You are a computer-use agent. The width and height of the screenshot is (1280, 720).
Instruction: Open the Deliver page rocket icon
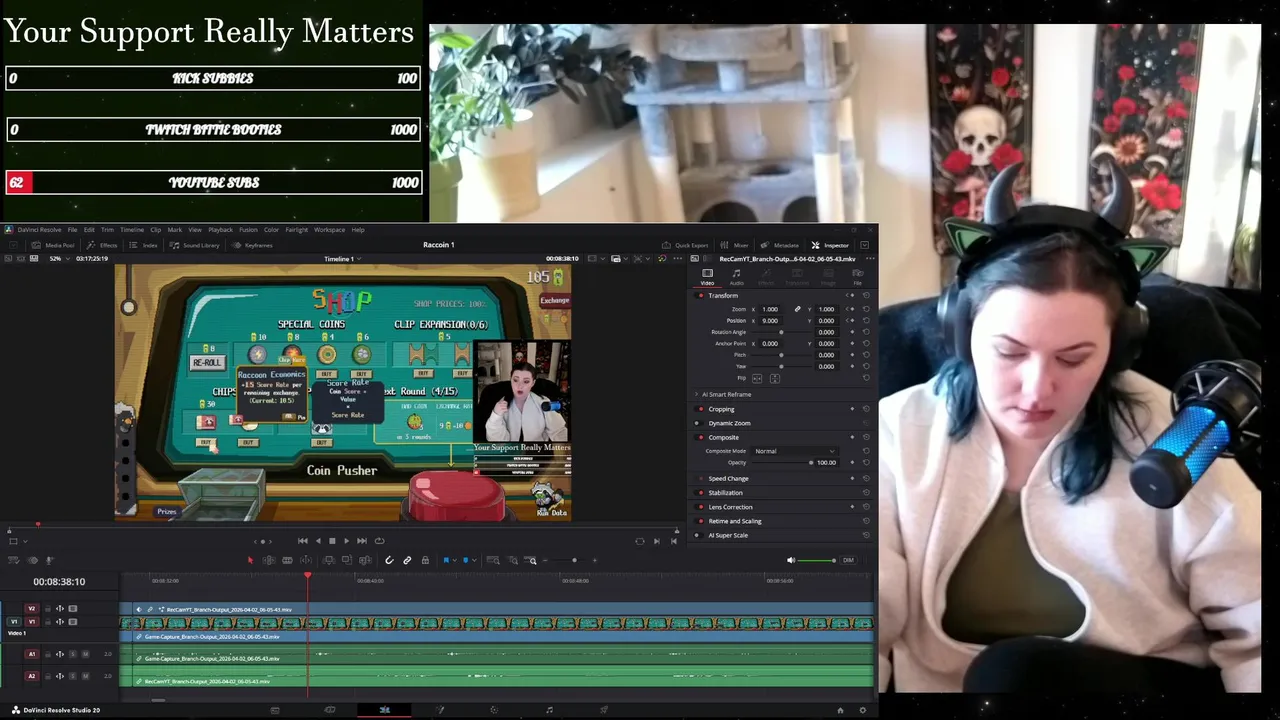604,710
